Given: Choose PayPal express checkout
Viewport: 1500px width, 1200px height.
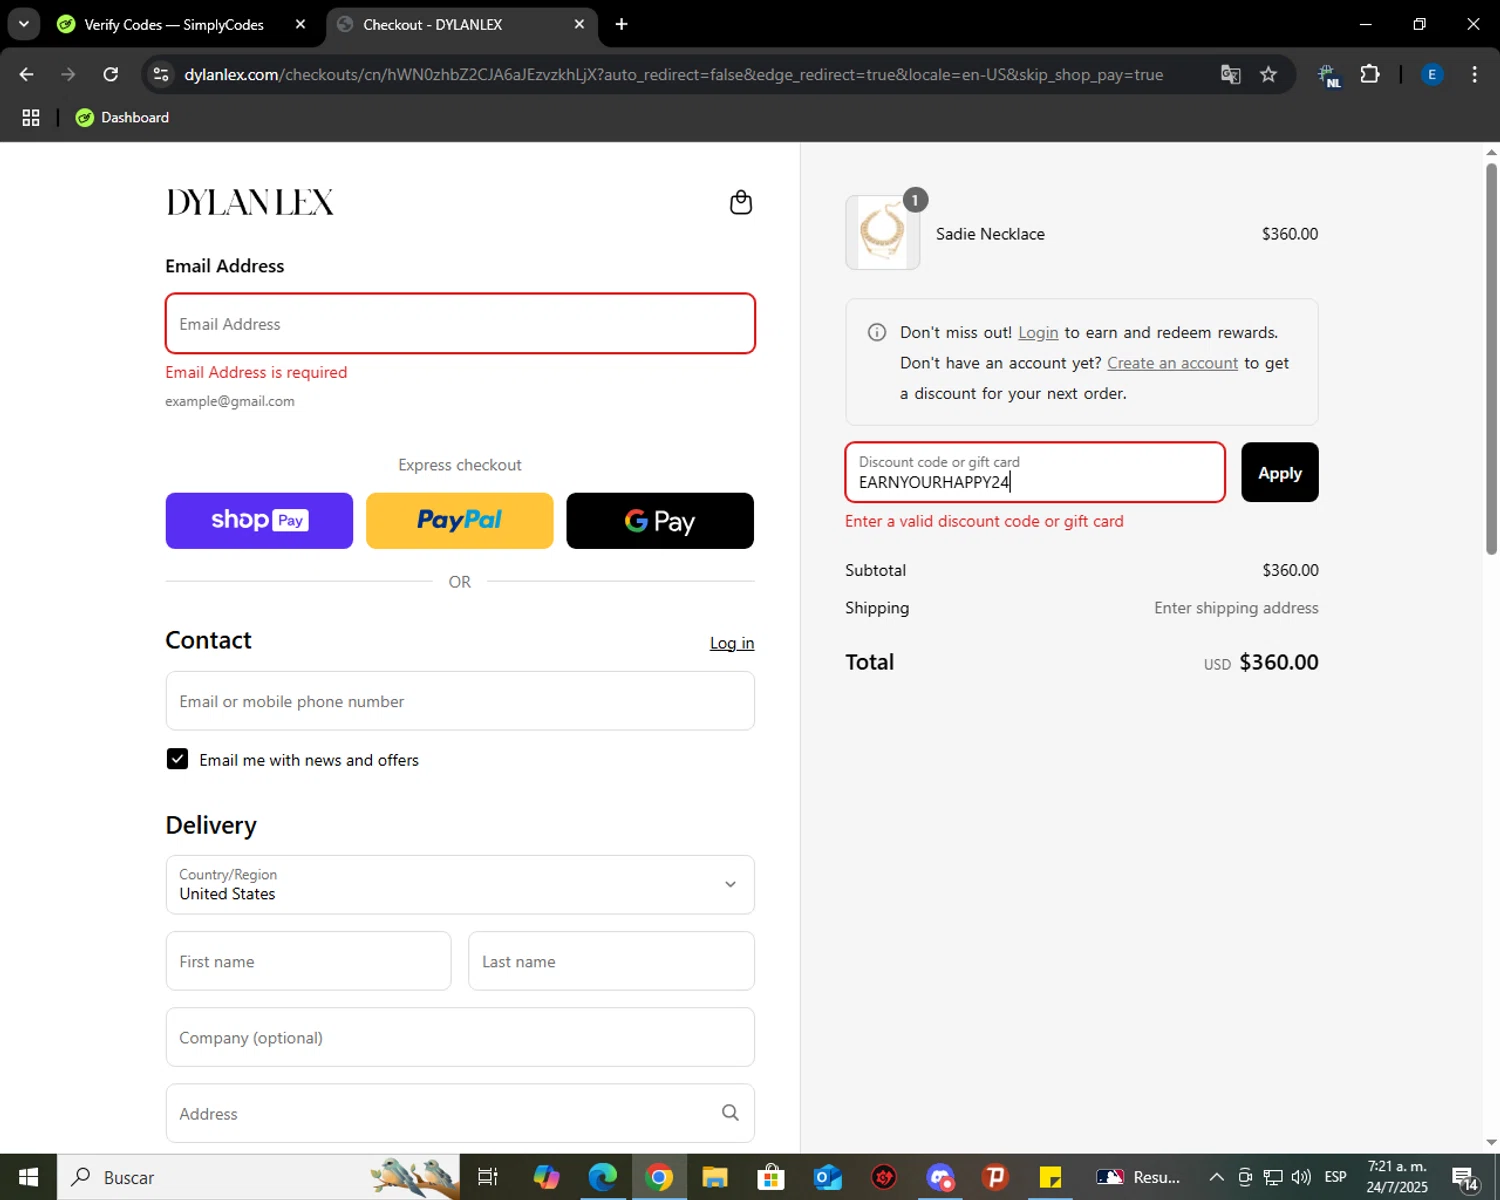Looking at the screenshot, I should [459, 520].
